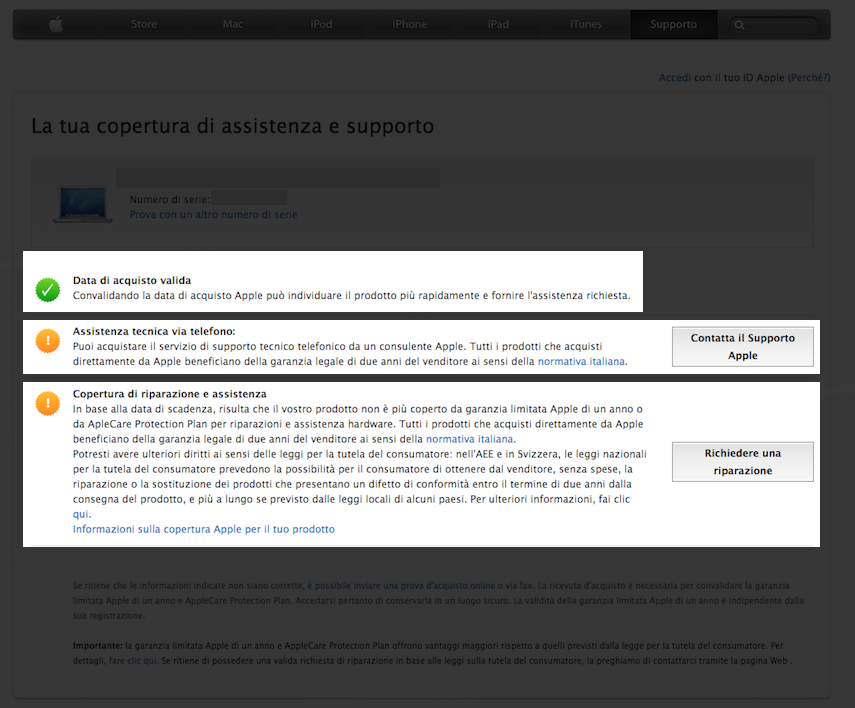
Task: Click the search field in navigation bar
Action: click(774, 25)
